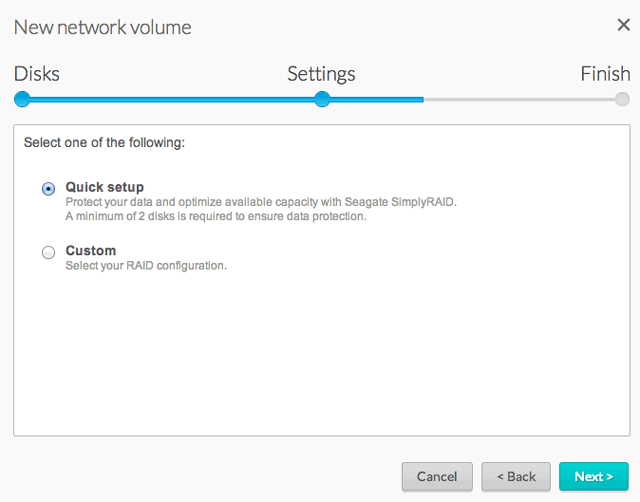Click the Disks step circle marker
This screenshot has height=502, width=640.
(x=22, y=99)
